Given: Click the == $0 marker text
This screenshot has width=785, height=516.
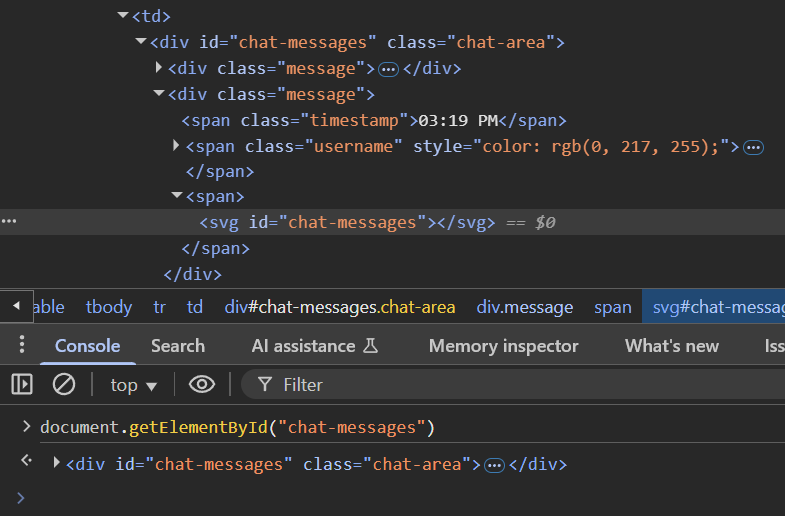Looking at the screenshot, I should click(x=531, y=222).
